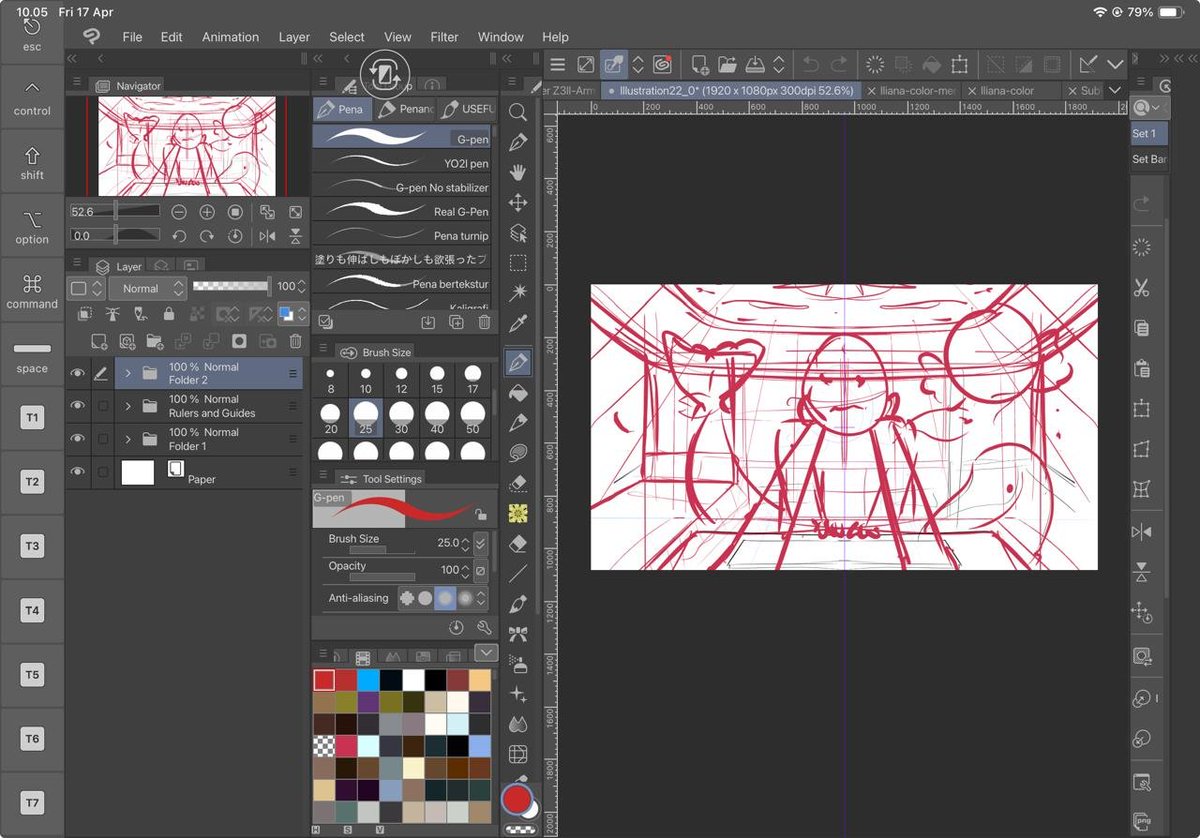Zoom in in Navigator panel
Screen dimensions: 1200x838
[207, 212]
